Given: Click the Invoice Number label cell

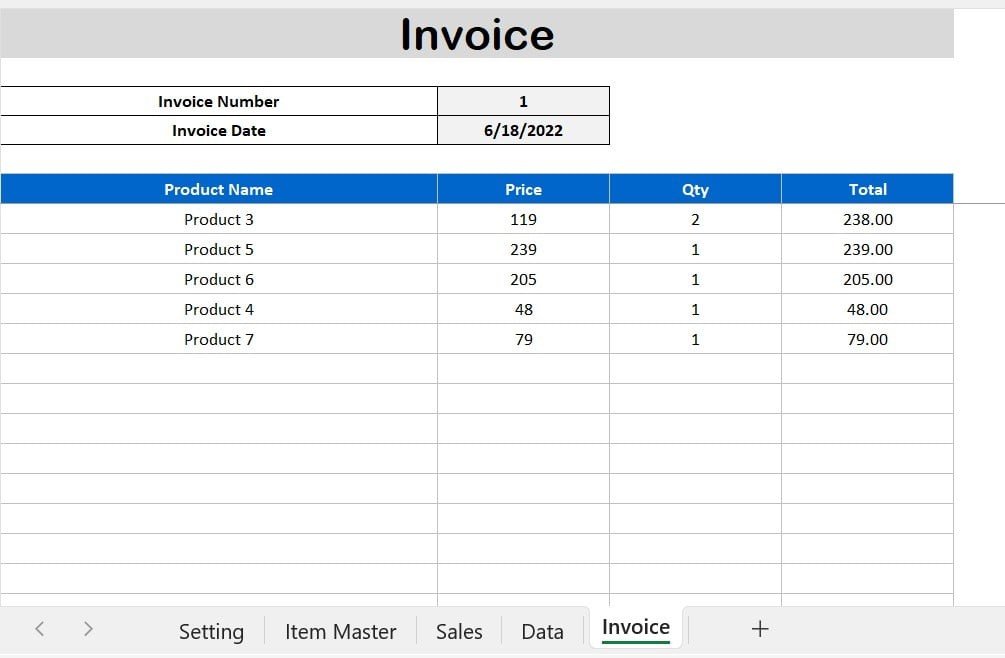Looking at the screenshot, I should pyautogui.click(x=219, y=101).
